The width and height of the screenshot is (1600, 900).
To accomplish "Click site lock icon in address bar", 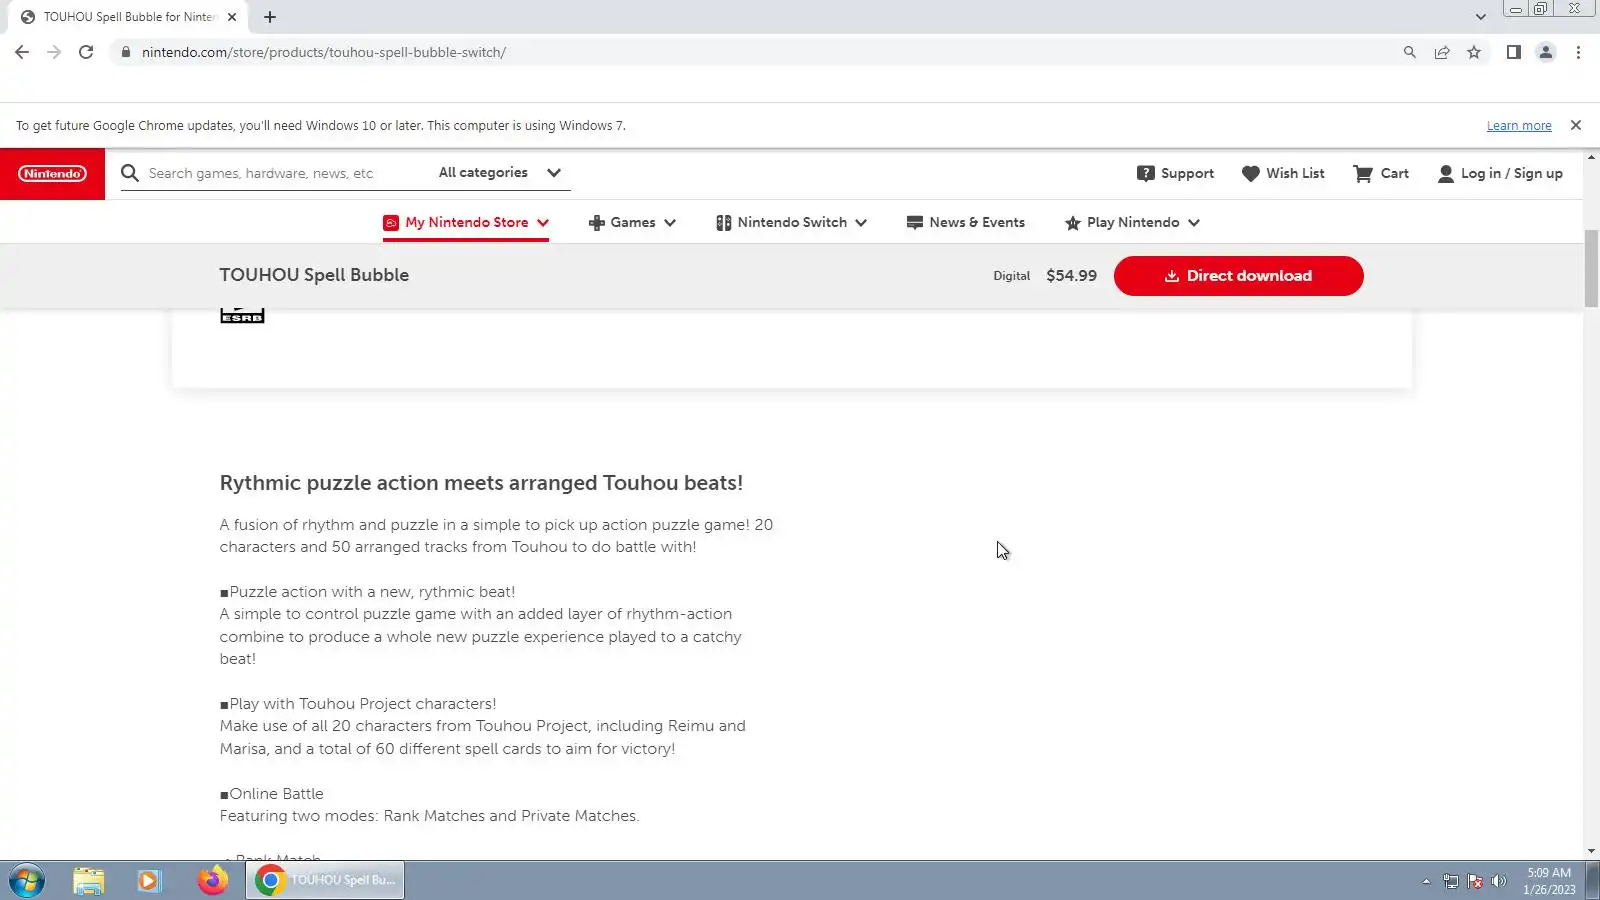I will (125, 52).
